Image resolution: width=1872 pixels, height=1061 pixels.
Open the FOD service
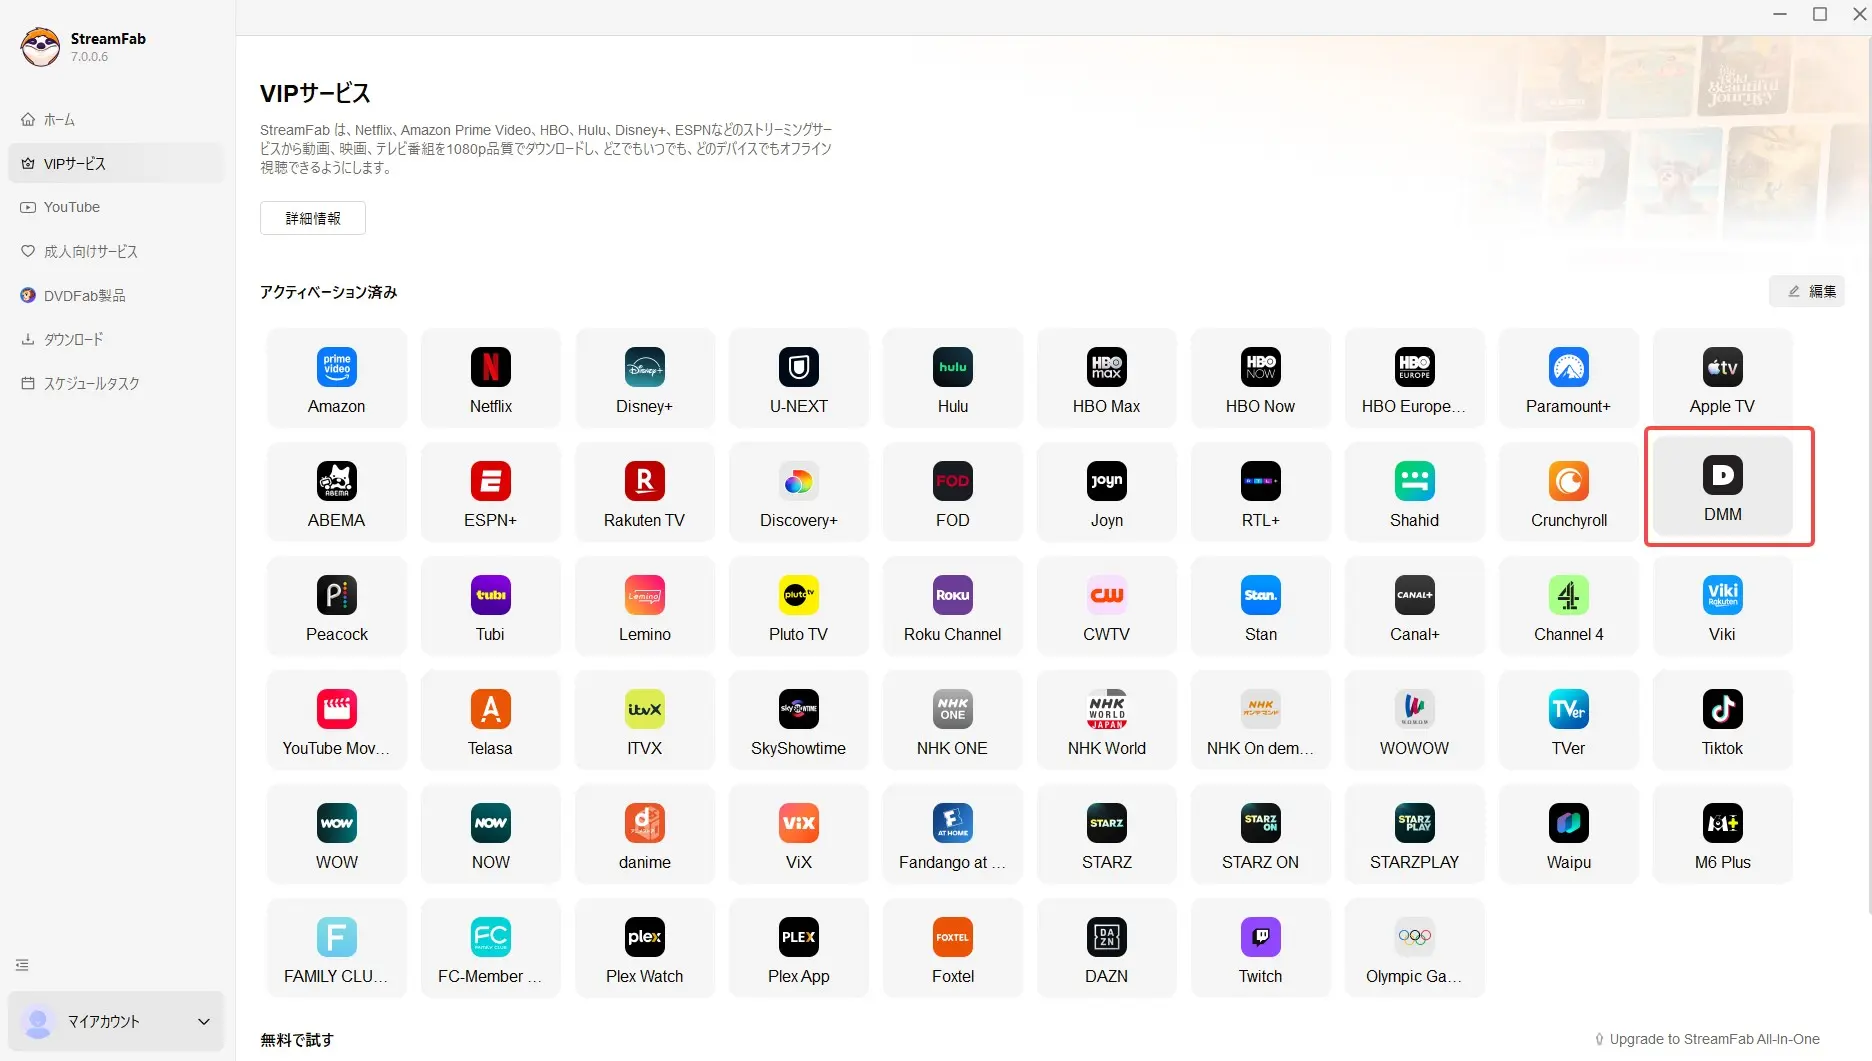(x=953, y=492)
